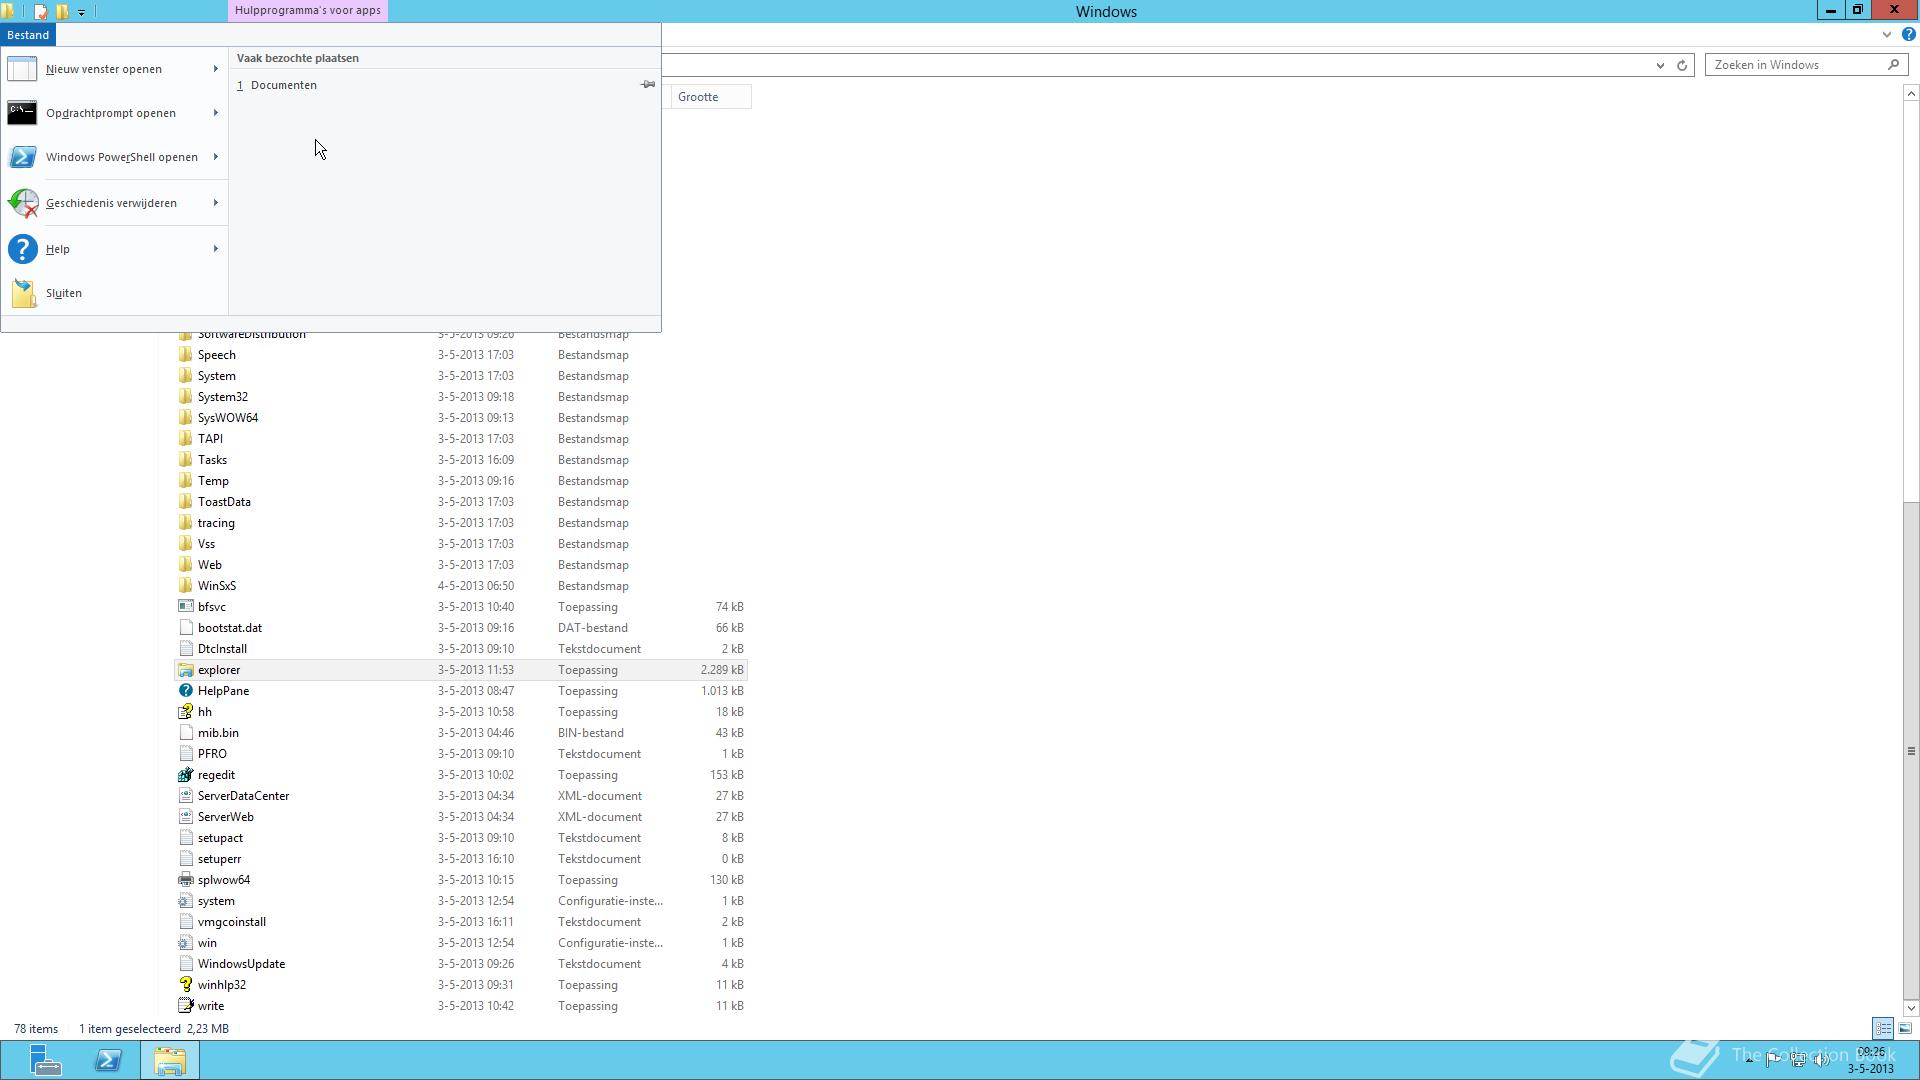This screenshot has width=1920, height=1080.
Task: Select the regedit application icon
Action: click(x=186, y=775)
